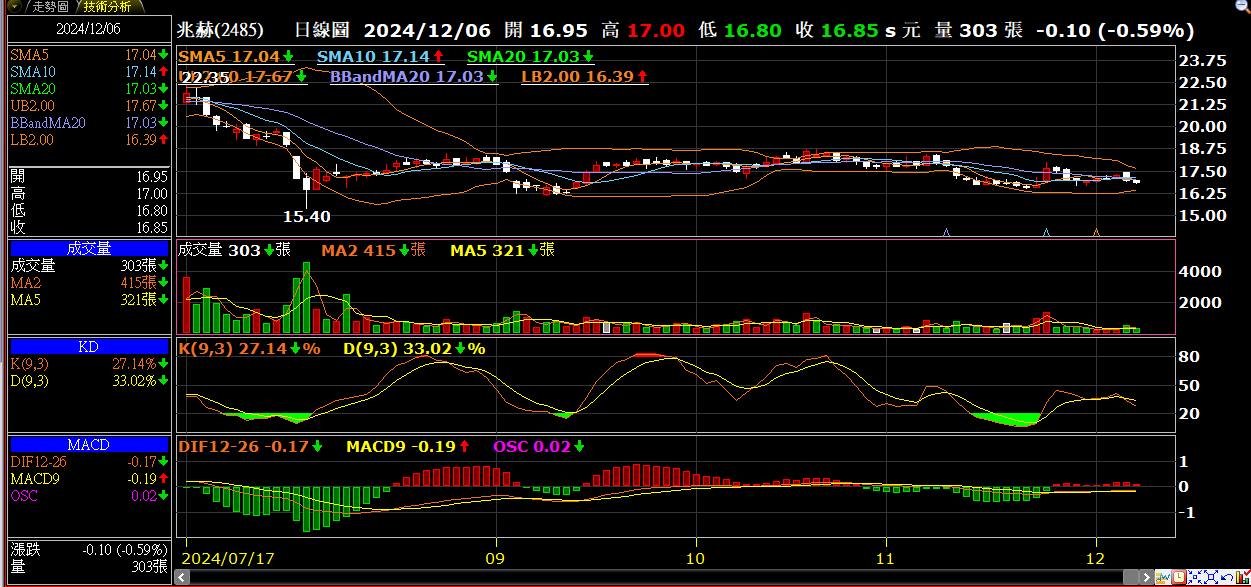Click the UB2.00 row in left panel
1251x587 pixels.
tap(89, 105)
